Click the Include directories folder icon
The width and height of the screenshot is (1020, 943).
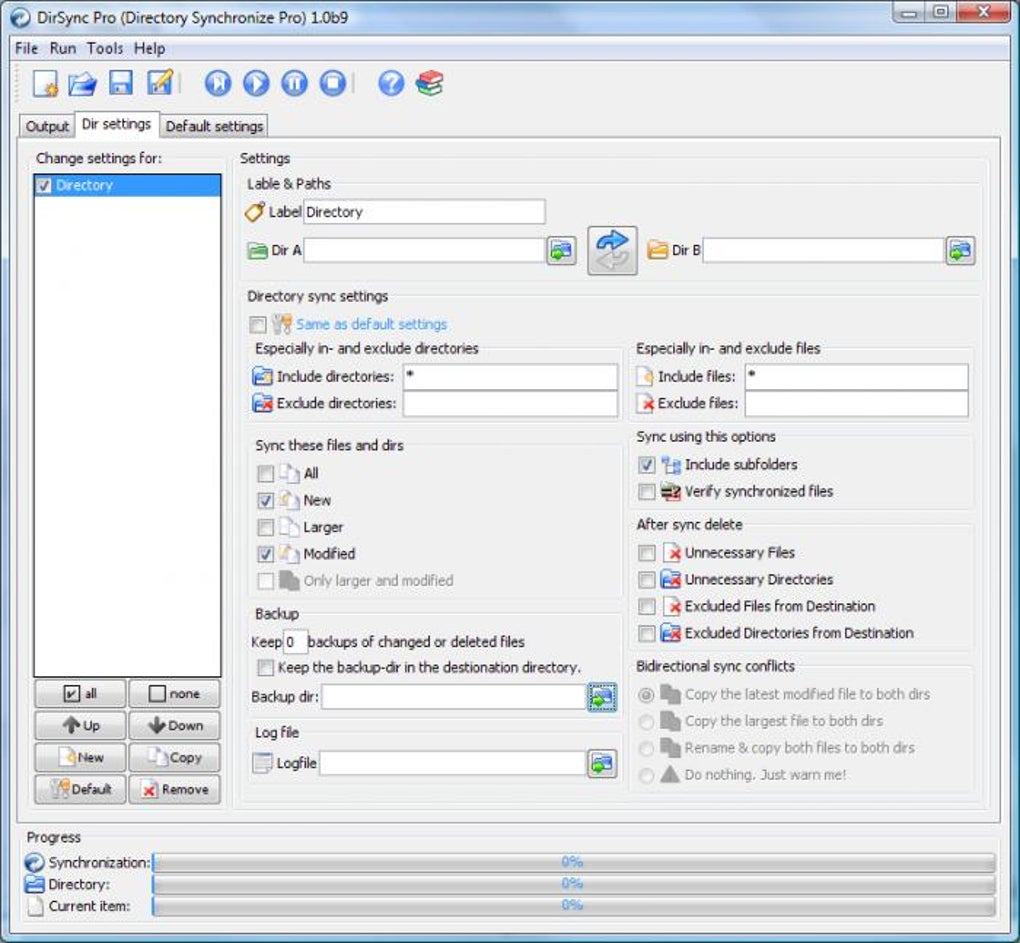[x=263, y=377]
